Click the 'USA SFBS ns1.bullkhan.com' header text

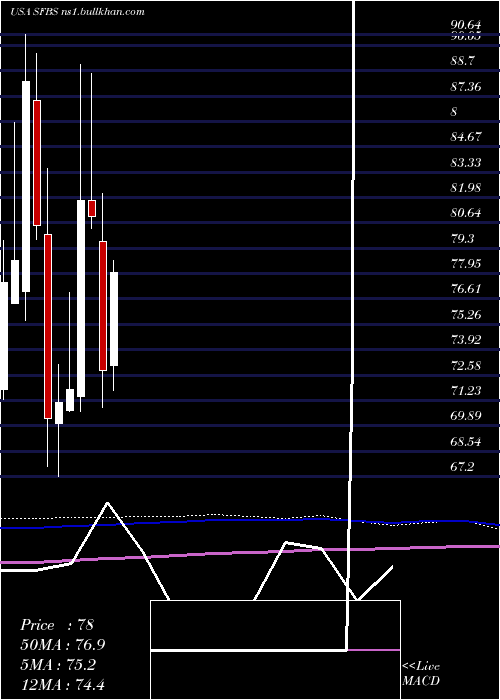pos(78,12)
